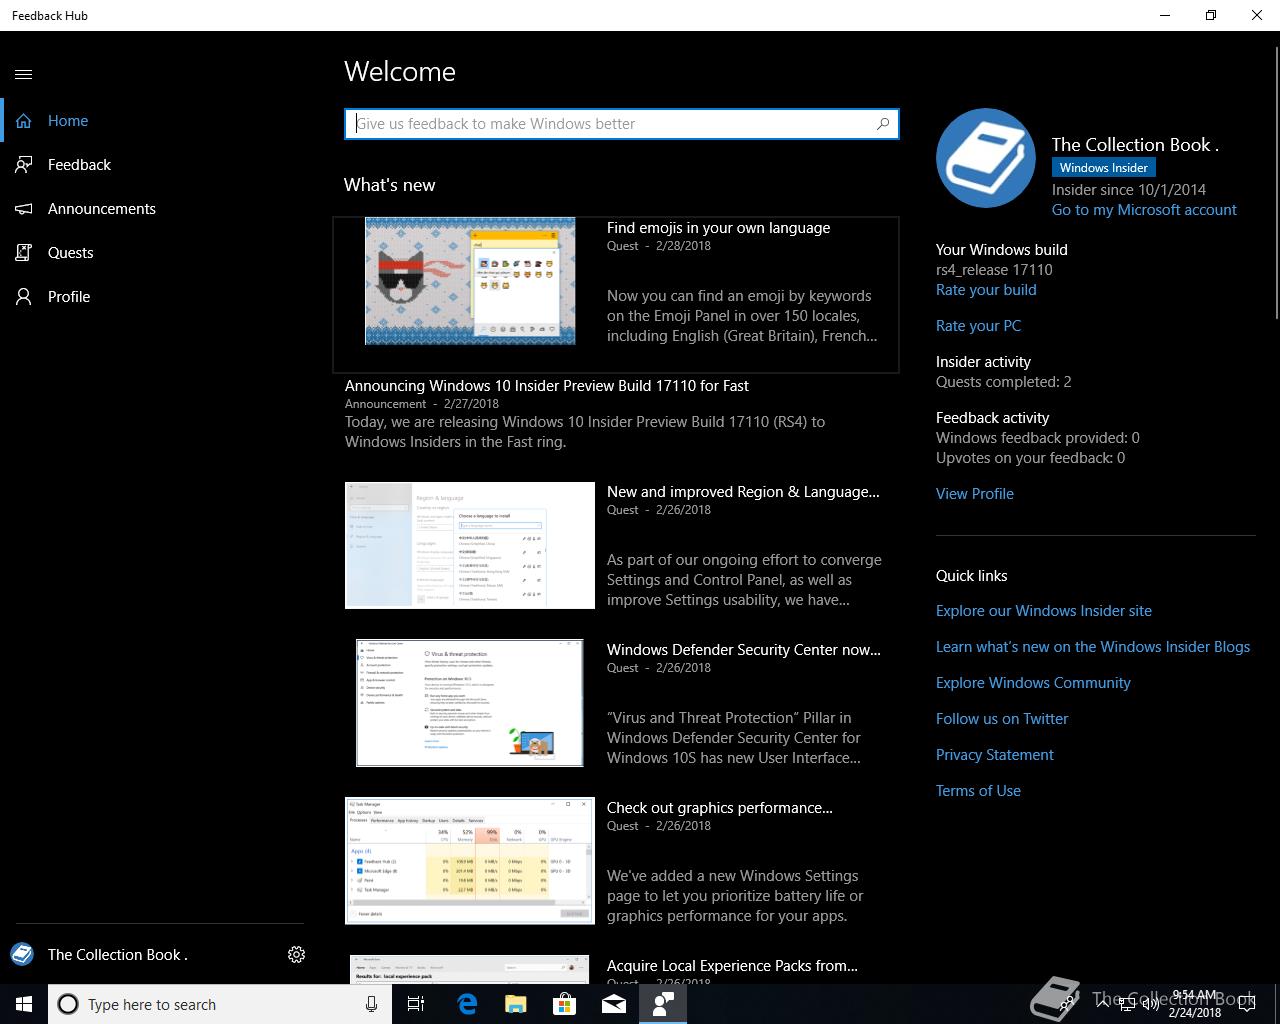Open New and improved Region & Language title

click(743, 492)
